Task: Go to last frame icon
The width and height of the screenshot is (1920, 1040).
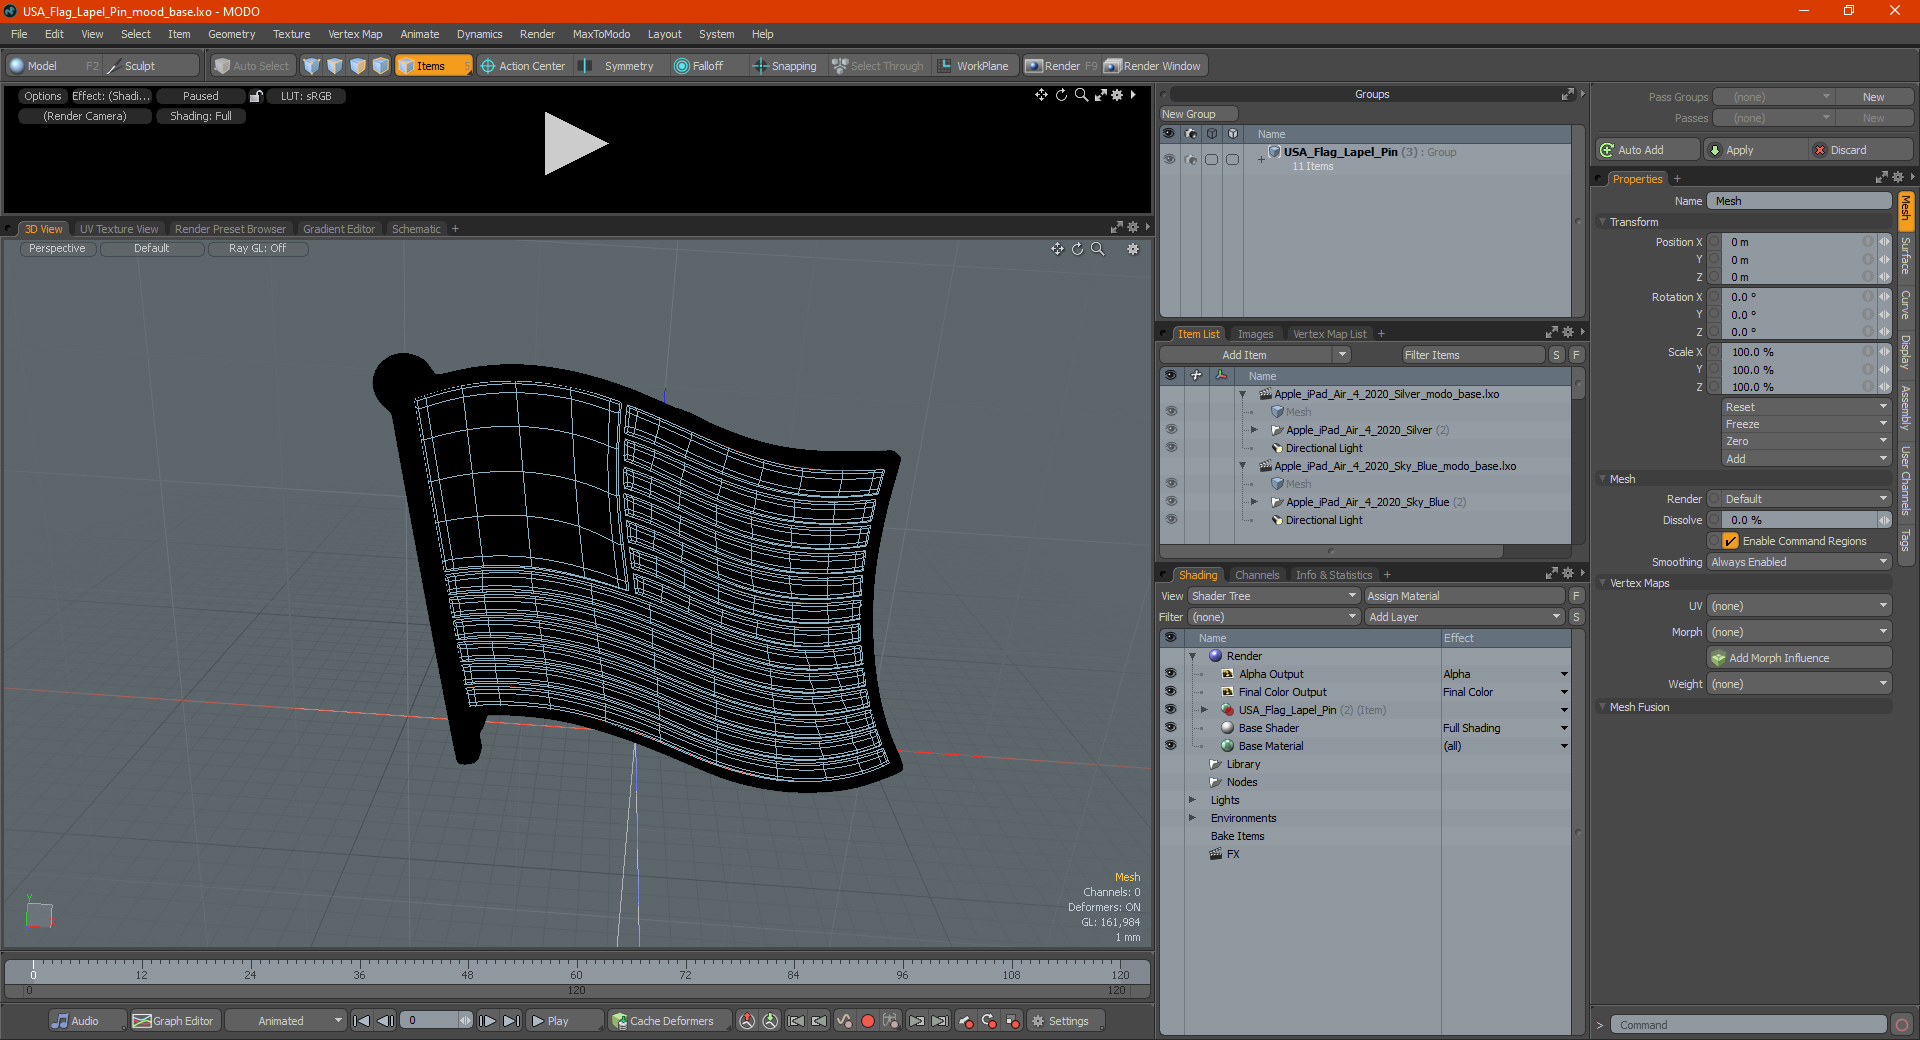Action: tap(511, 1021)
